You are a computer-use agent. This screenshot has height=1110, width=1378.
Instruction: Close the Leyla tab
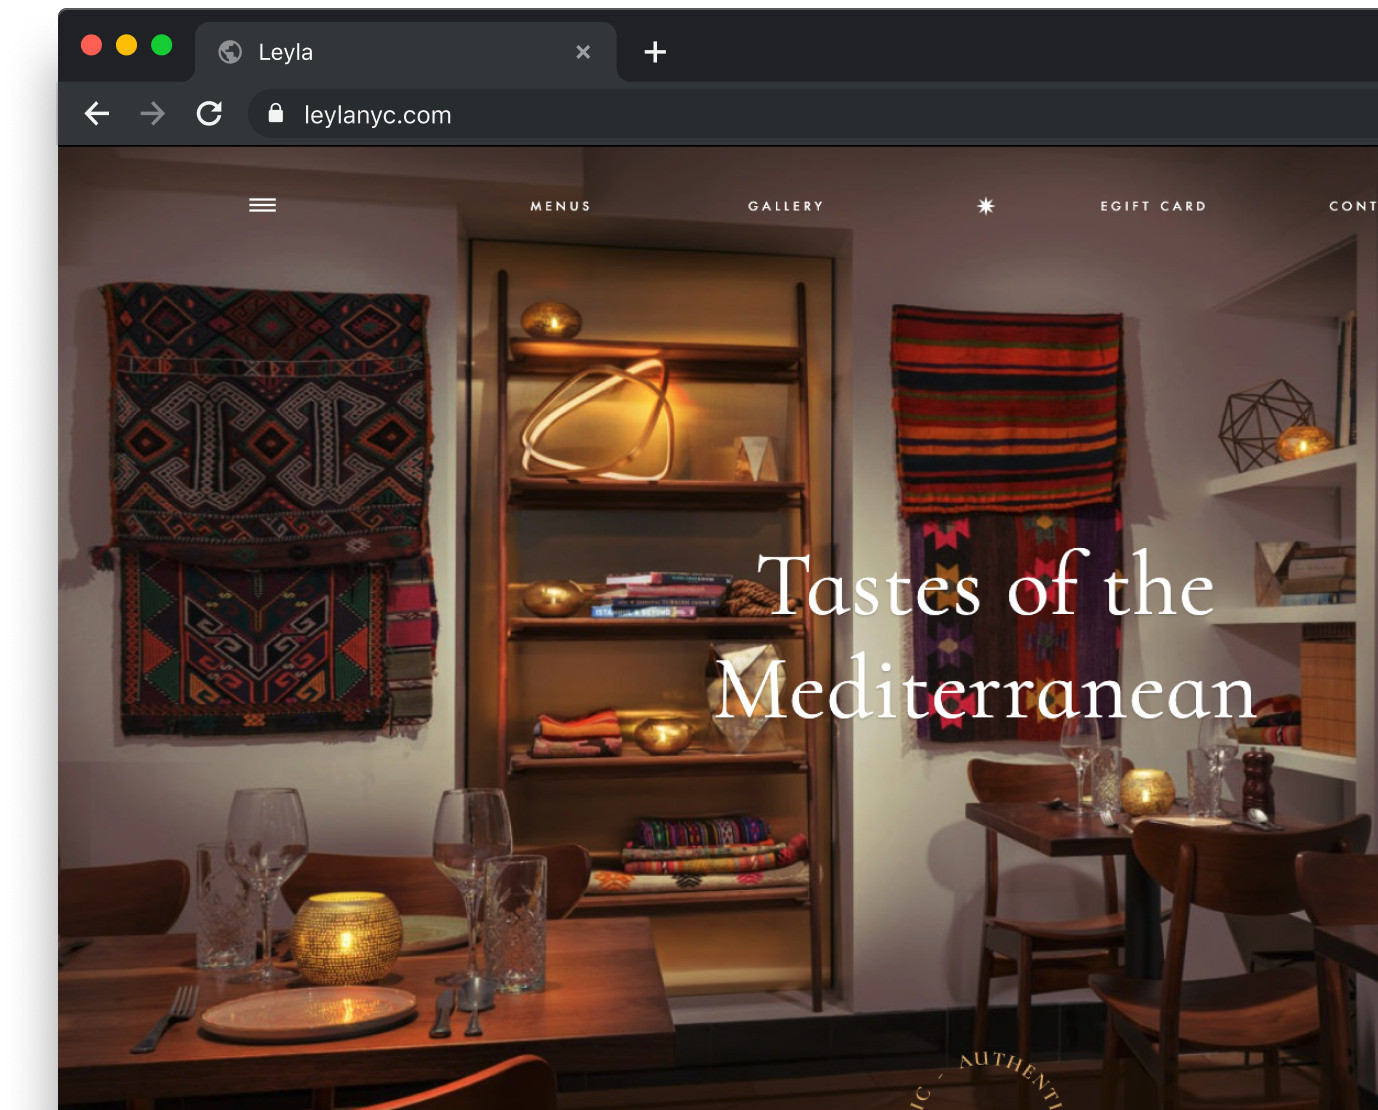tap(583, 52)
